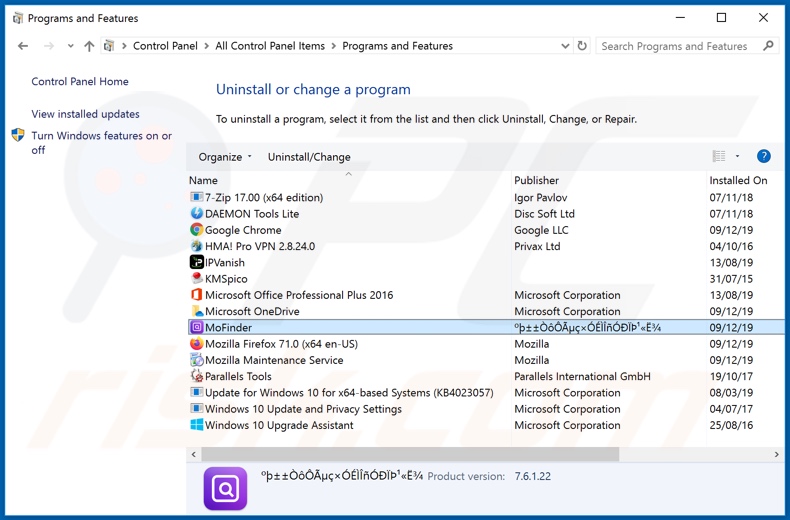Select Mozilla Firefox 71.0 entry name

click(281, 344)
